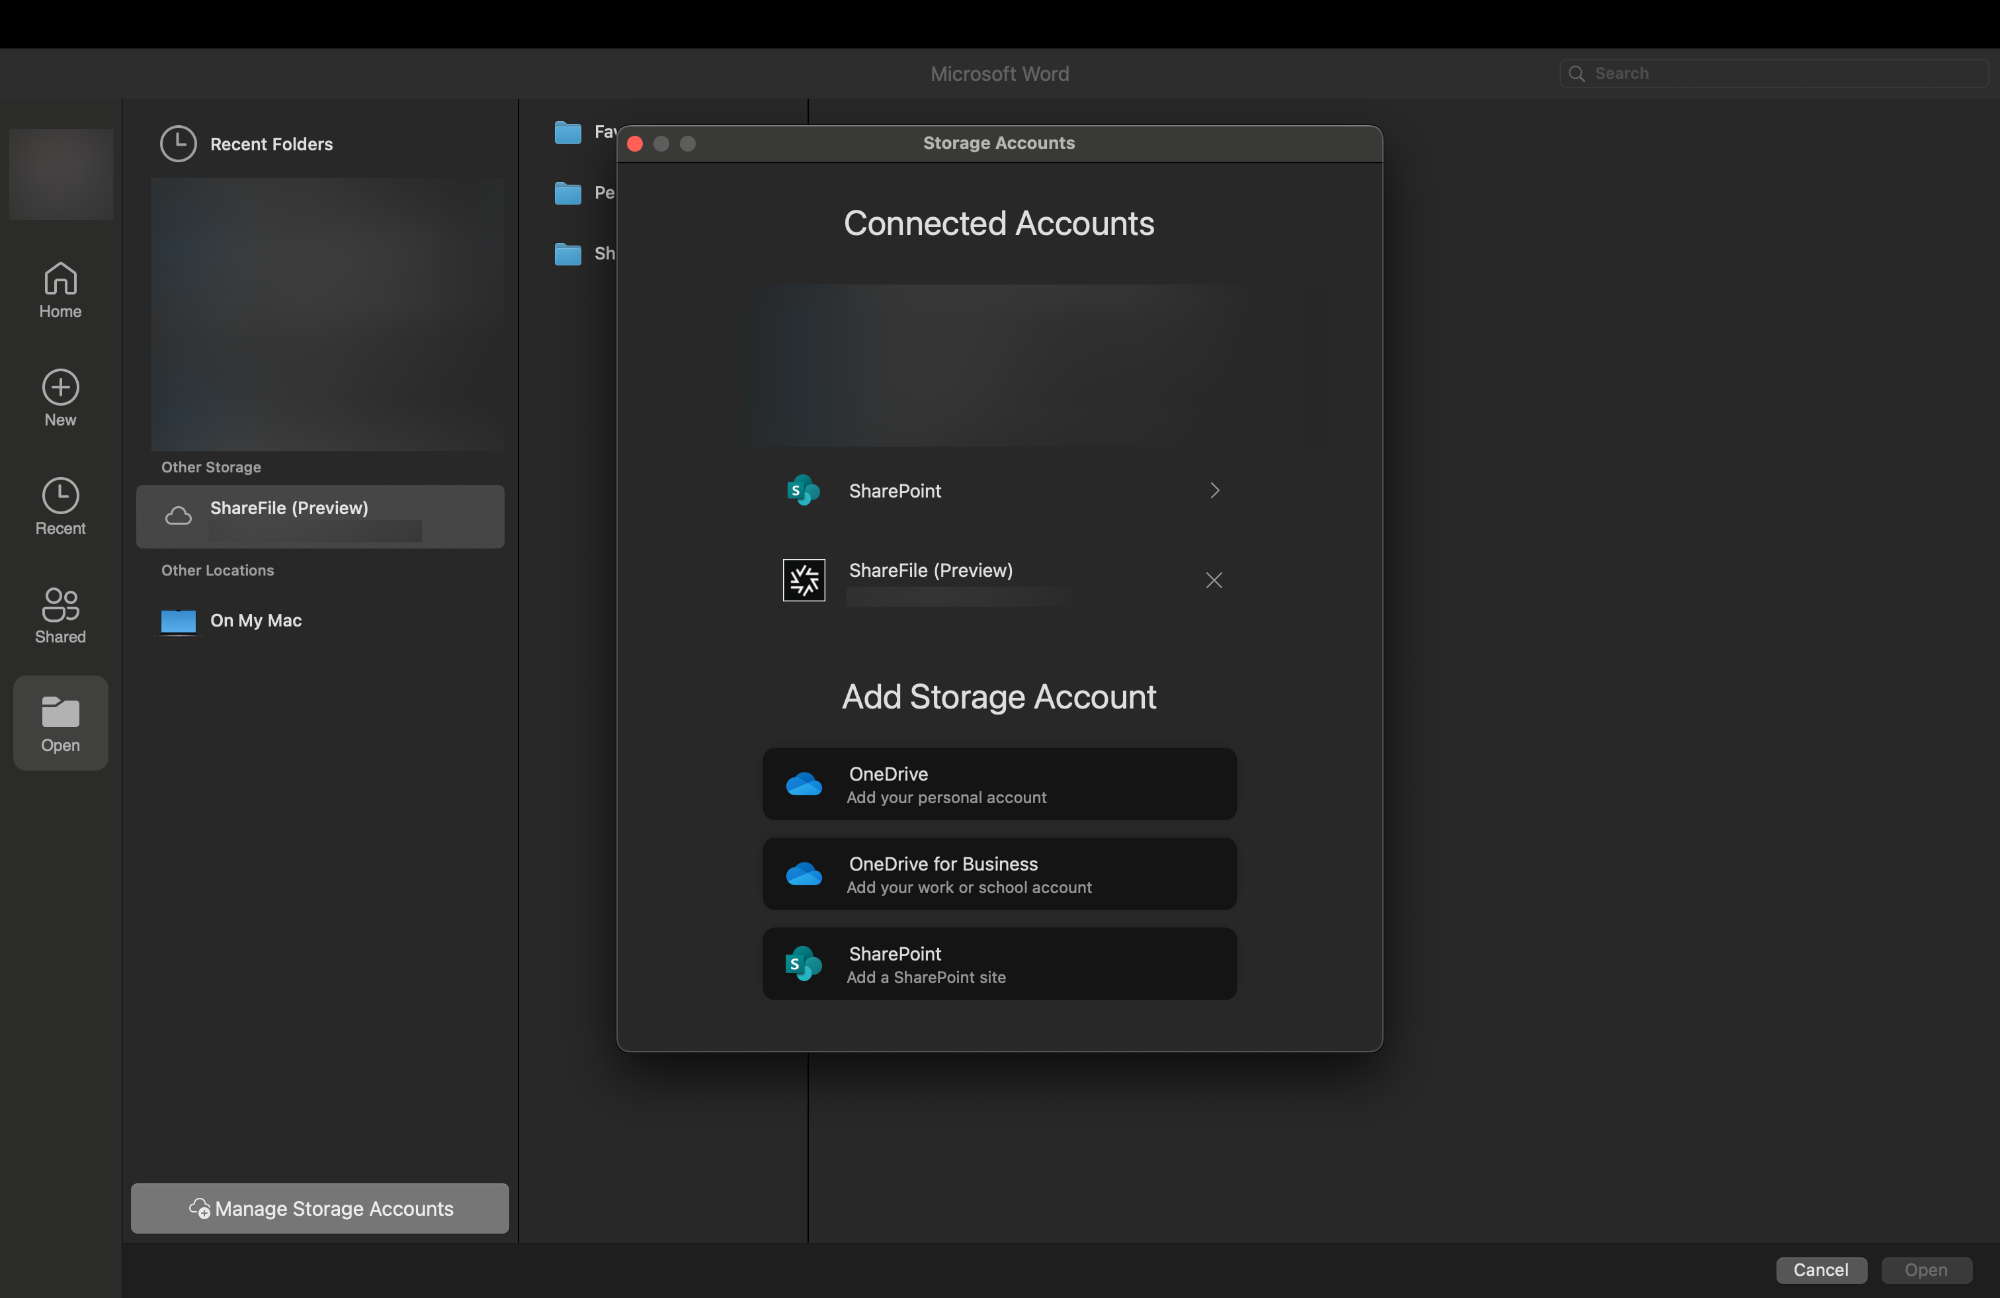Click the magnifier icon in Search field
The height and width of the screenshot is (1298, 2000).
[x=1577, y=74]
